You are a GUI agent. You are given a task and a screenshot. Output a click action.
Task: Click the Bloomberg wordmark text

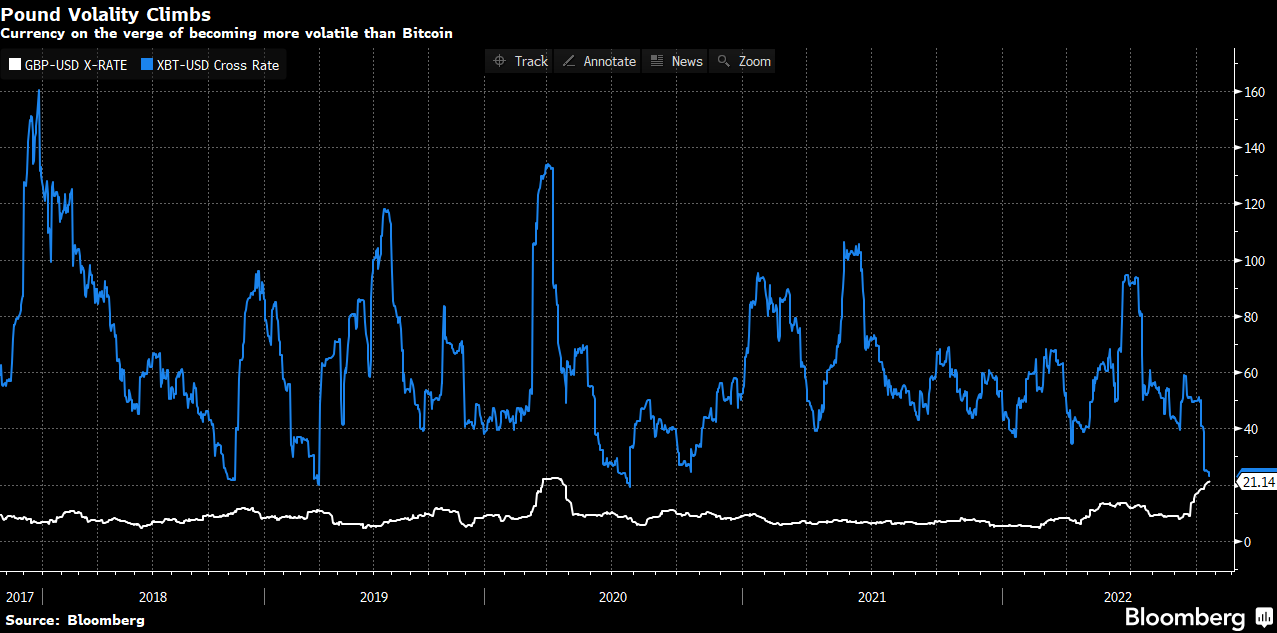[1185, 617]
